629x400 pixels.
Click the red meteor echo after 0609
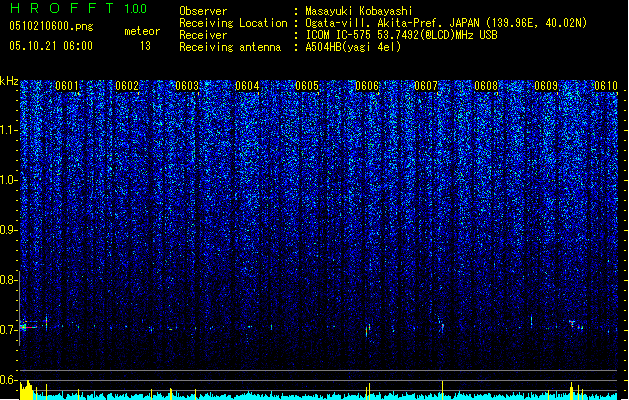572,323
